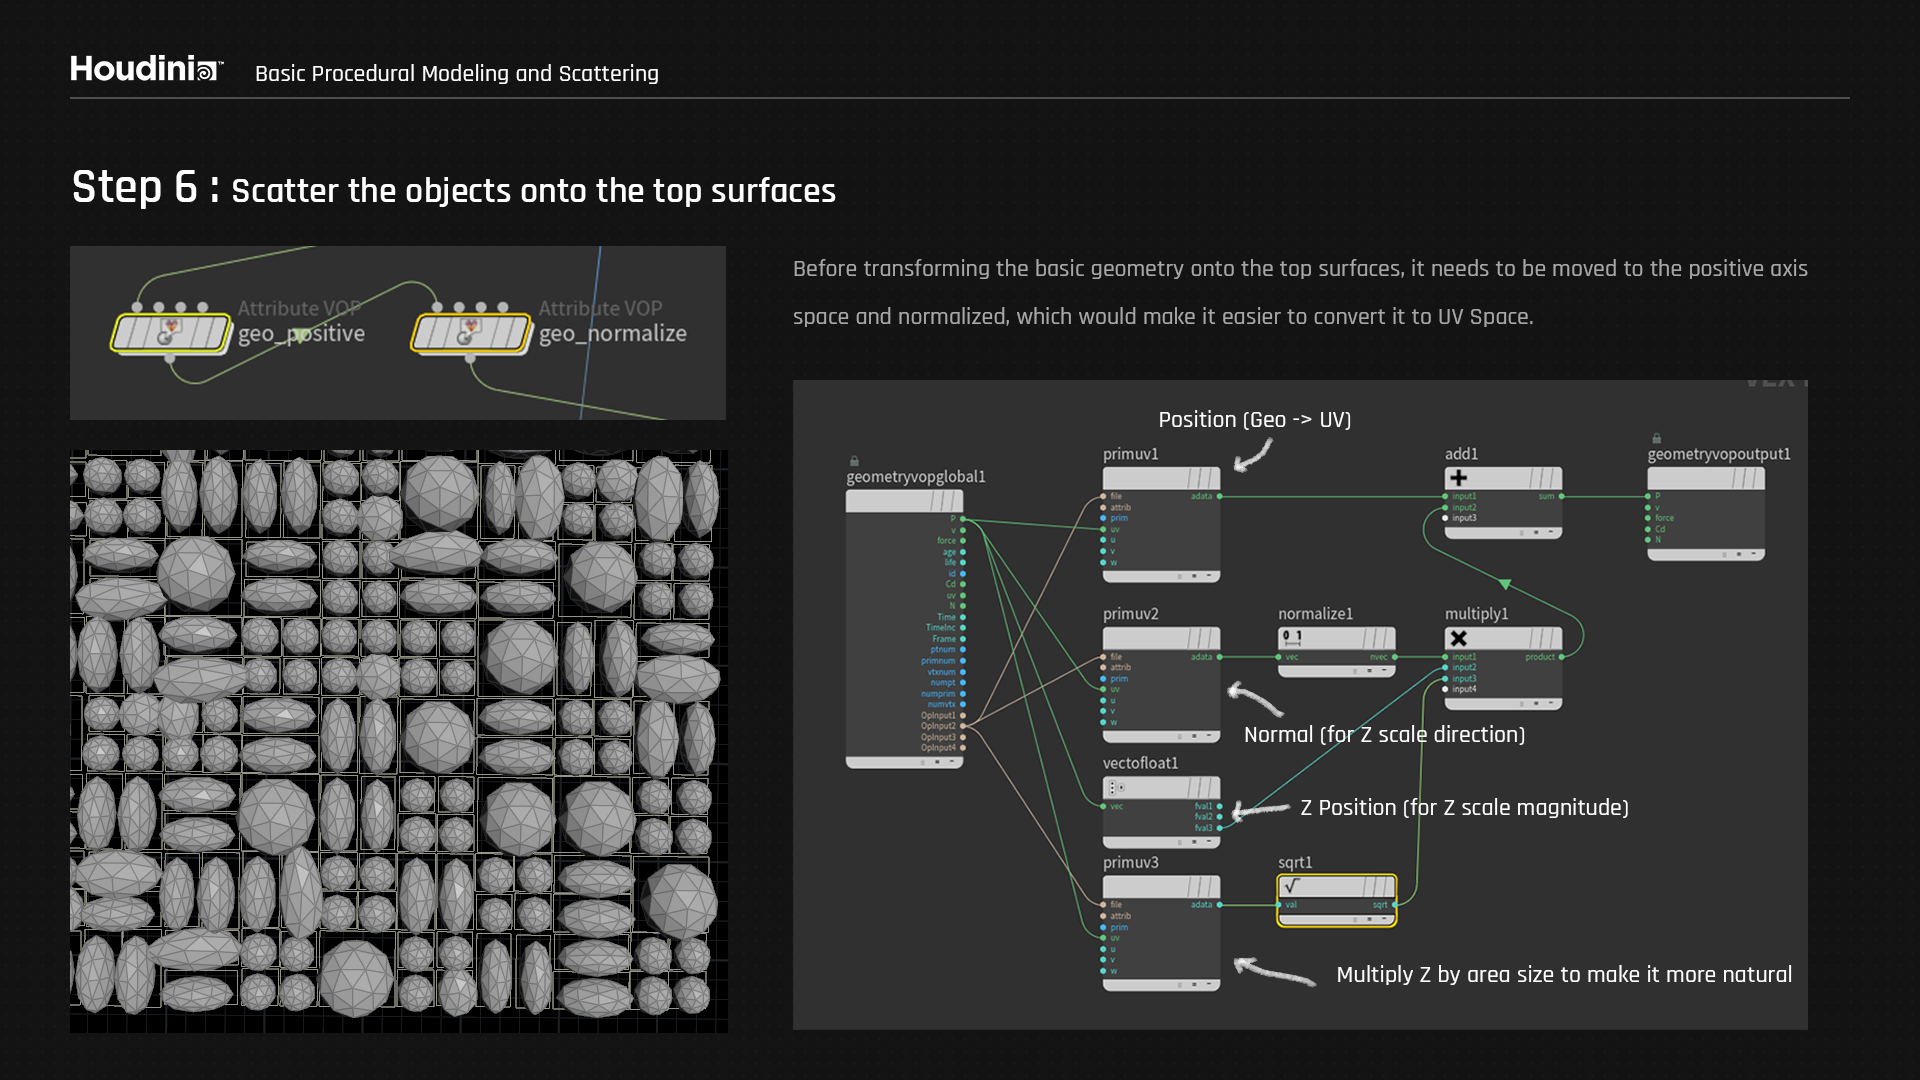Click the vectofloat1 node's header icon
This screenshot has width=1920, height=1080.
[1115, 788]
